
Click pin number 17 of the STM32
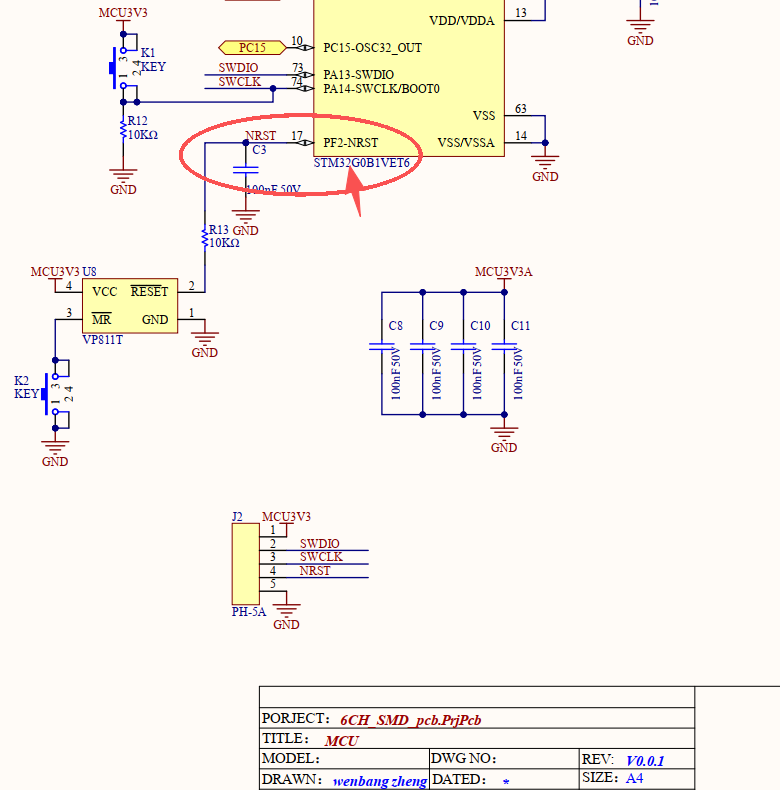[x=297, y=136]
